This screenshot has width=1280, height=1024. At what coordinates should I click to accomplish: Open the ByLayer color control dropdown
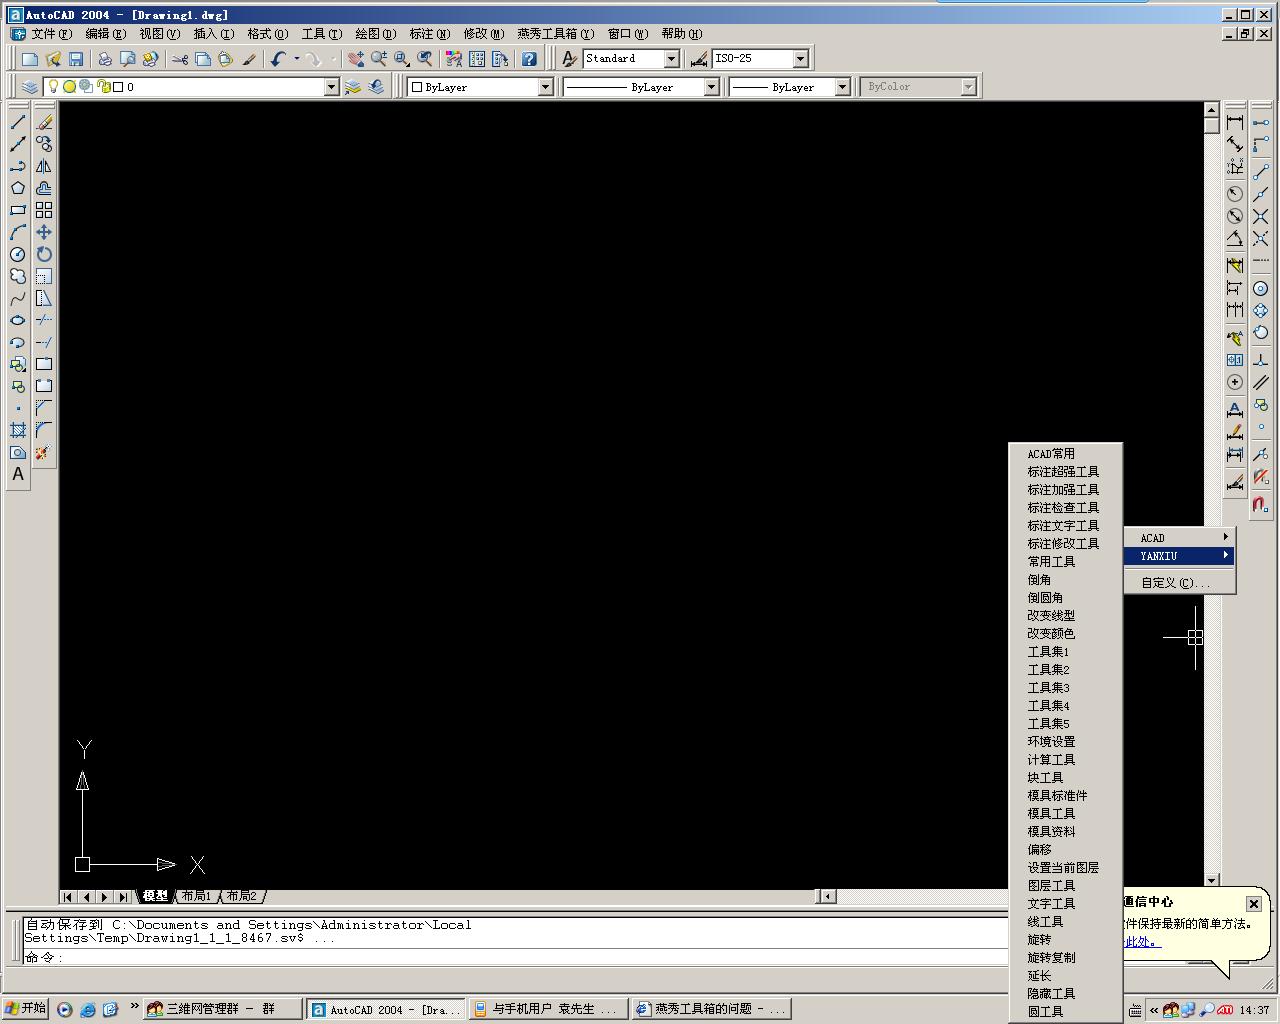[x=546, y=87]
